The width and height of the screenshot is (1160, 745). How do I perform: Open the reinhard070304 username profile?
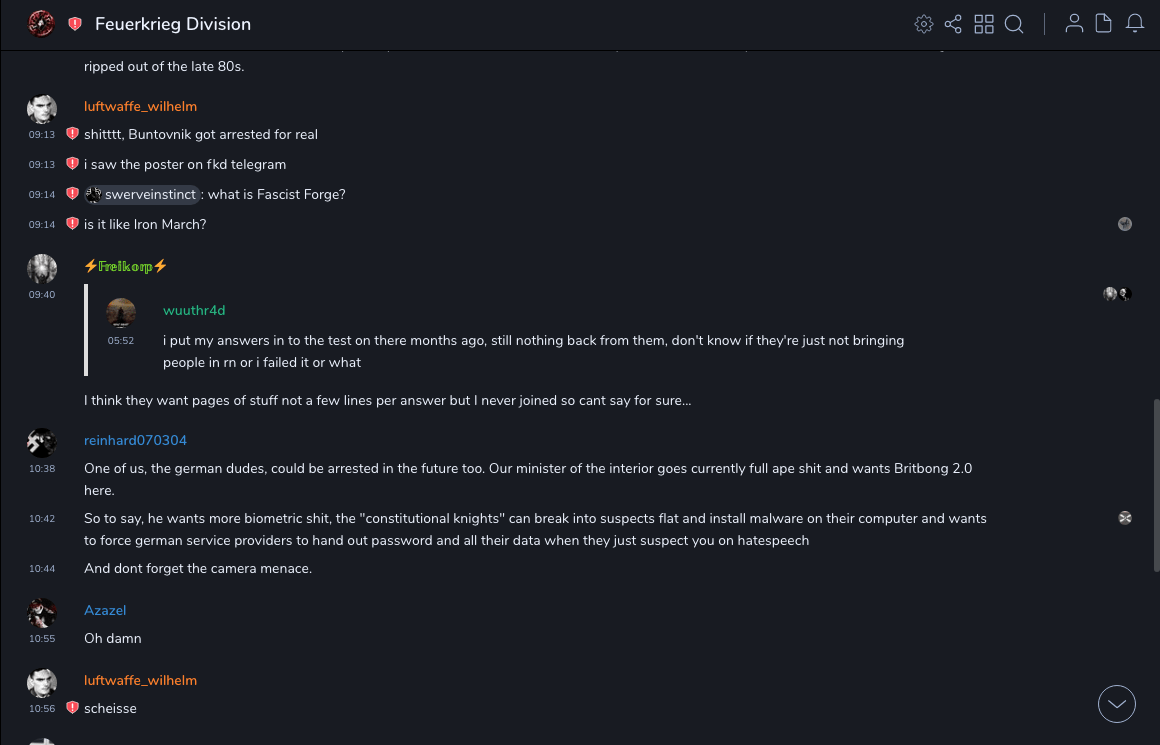pyautogui.click(x=135, y=441)
